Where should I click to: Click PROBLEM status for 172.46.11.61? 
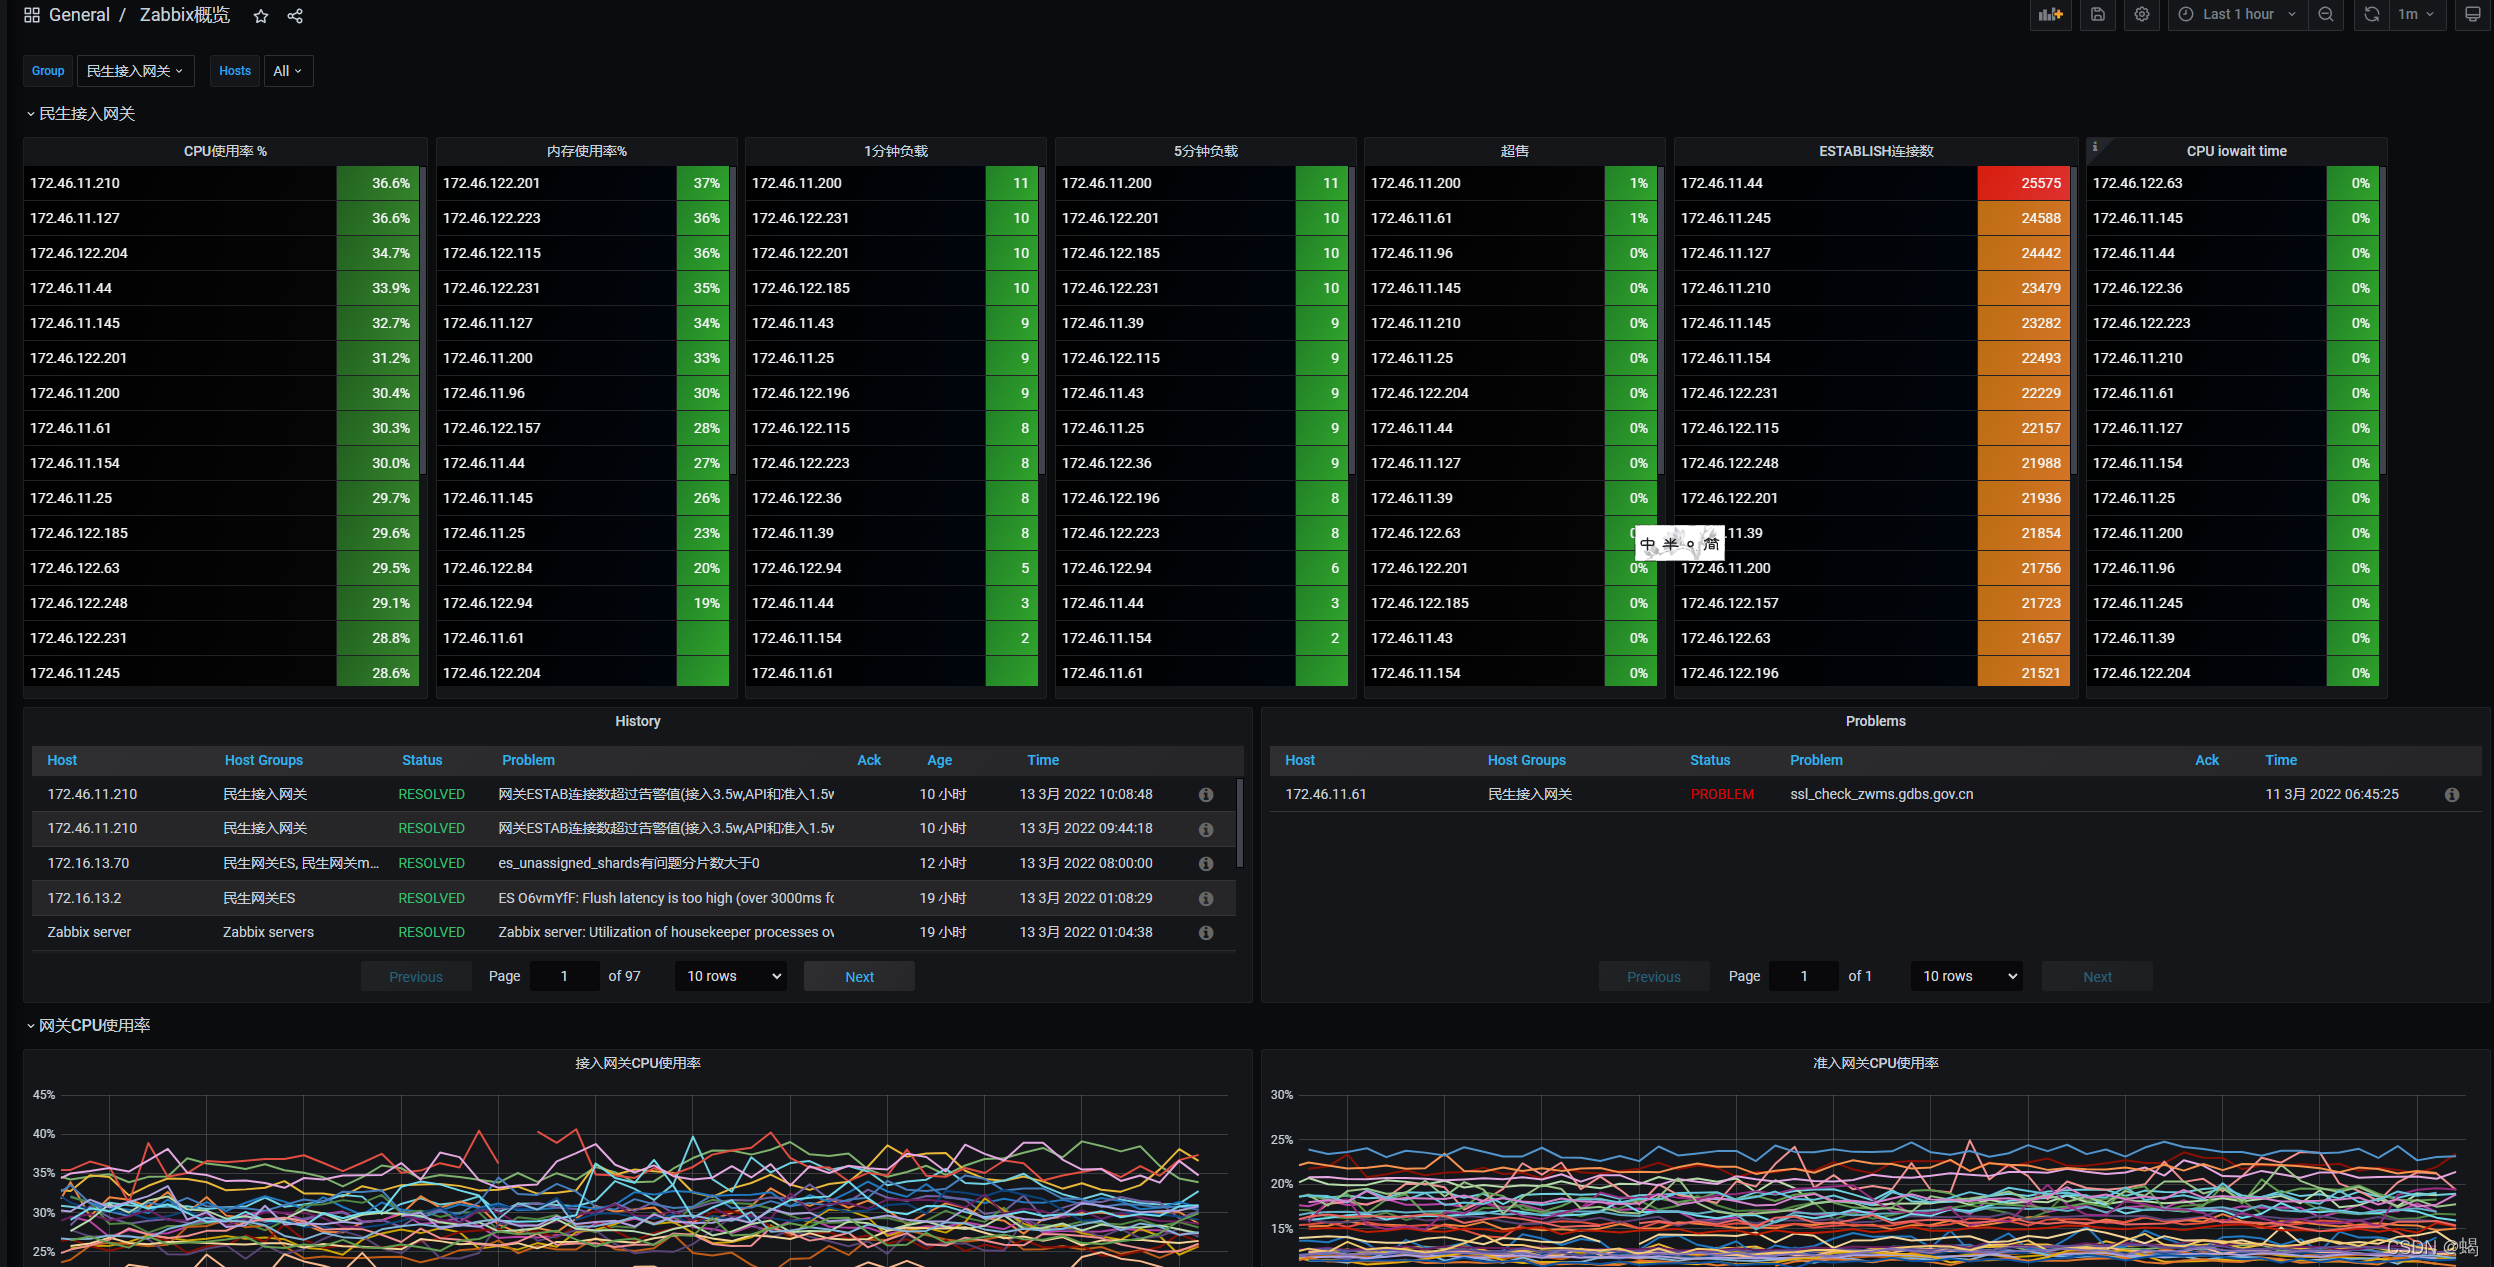coord(1722,795)
